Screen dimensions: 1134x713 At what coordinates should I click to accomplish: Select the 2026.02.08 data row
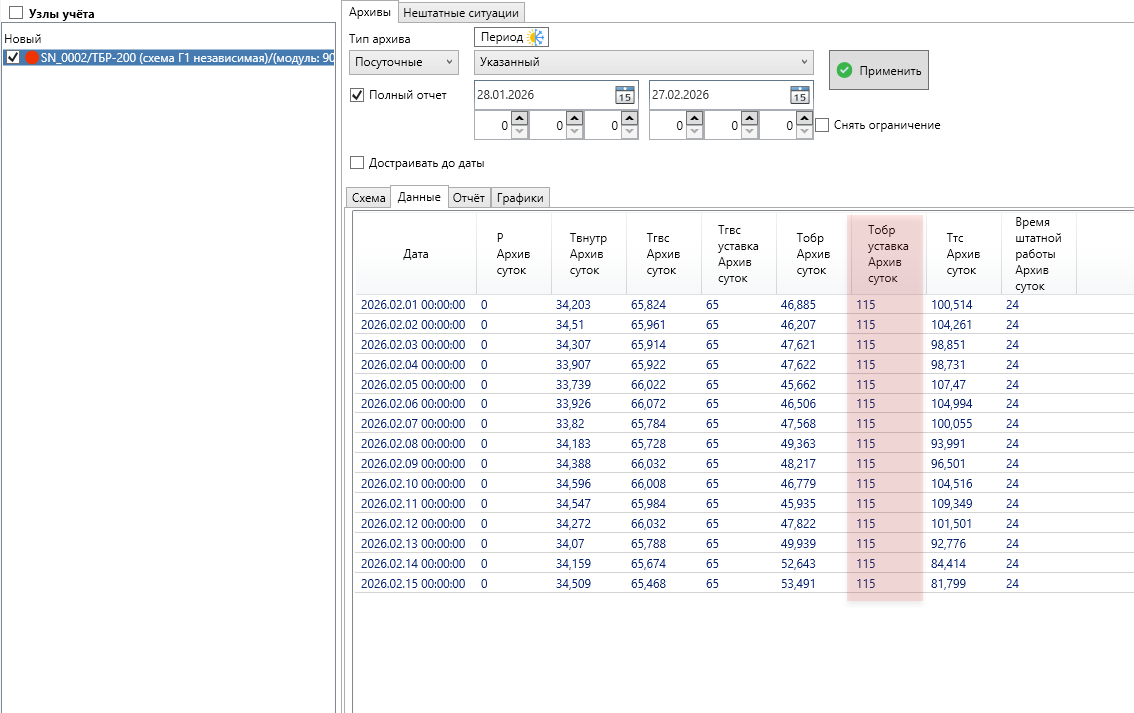(413, 444)
